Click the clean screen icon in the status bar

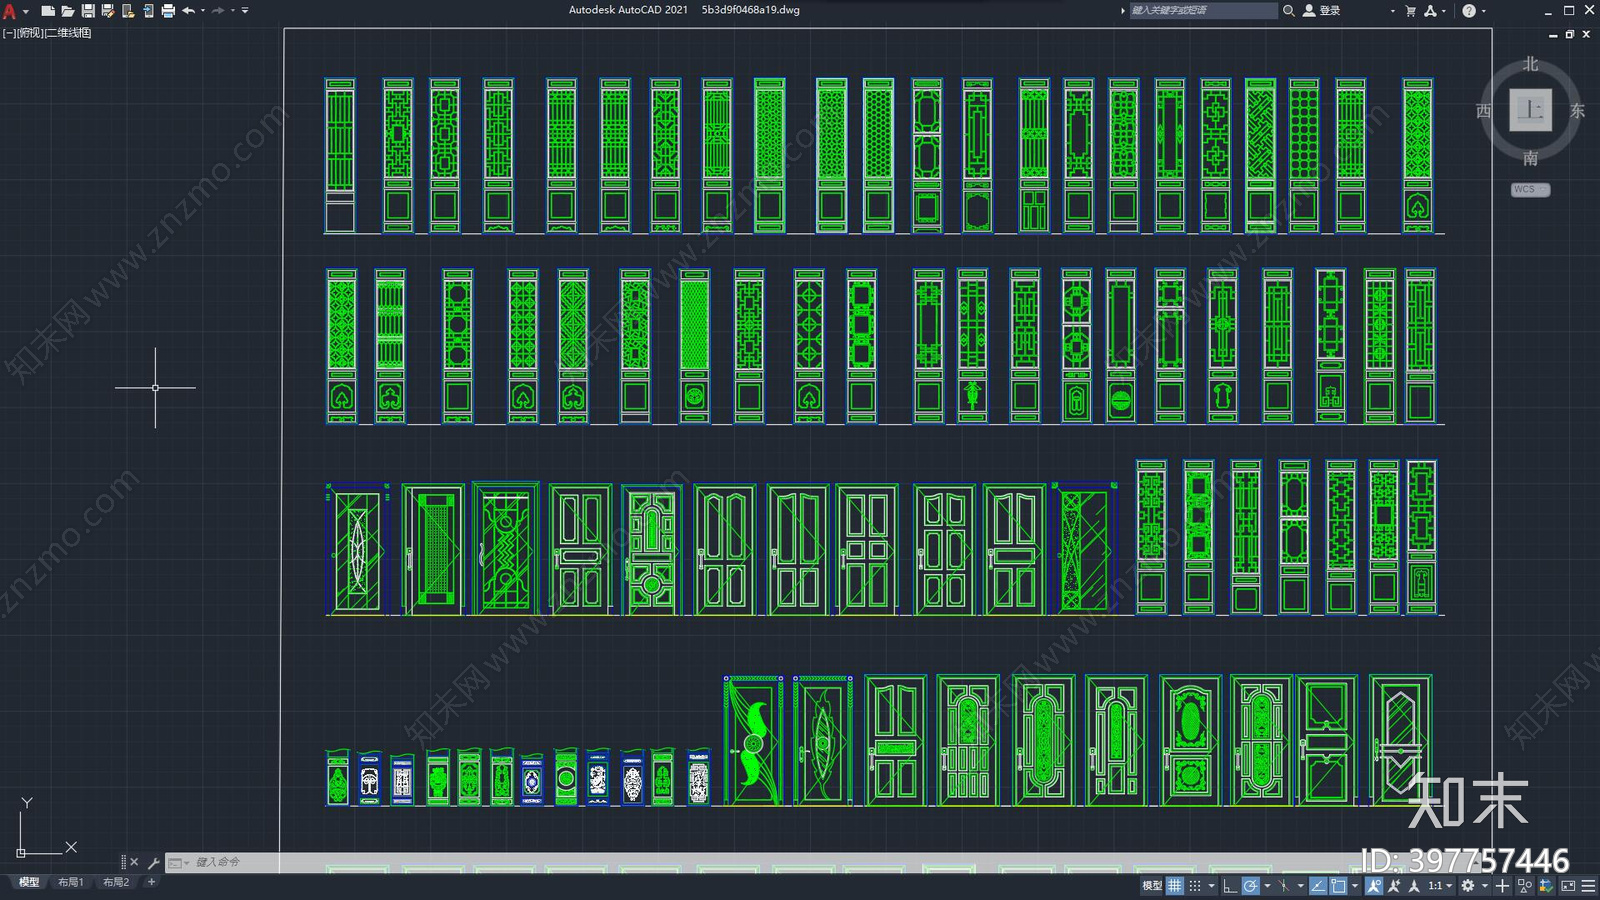point(1568,886)
